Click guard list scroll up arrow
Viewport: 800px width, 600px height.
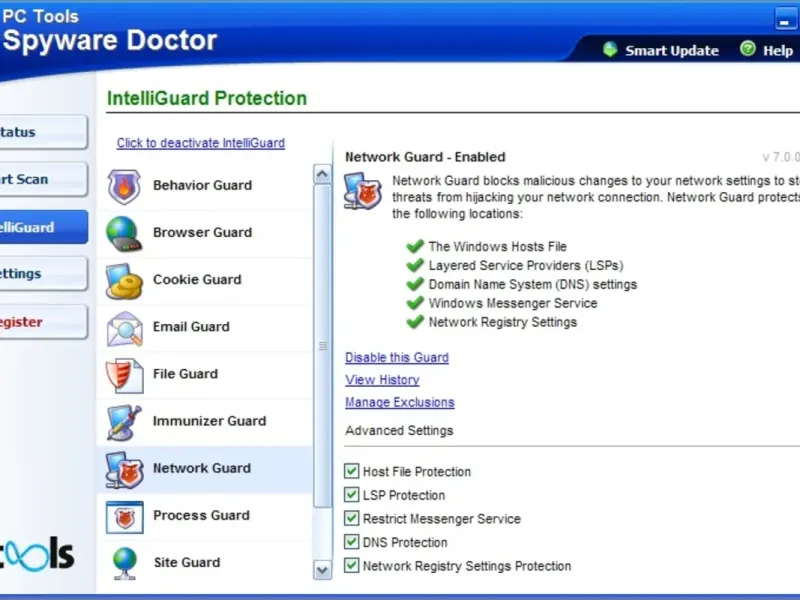(322, 174)
